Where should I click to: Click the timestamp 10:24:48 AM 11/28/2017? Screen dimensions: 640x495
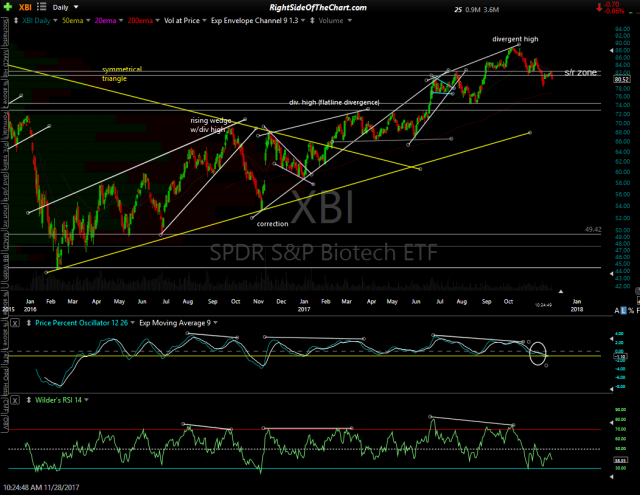tap(41, 487)
